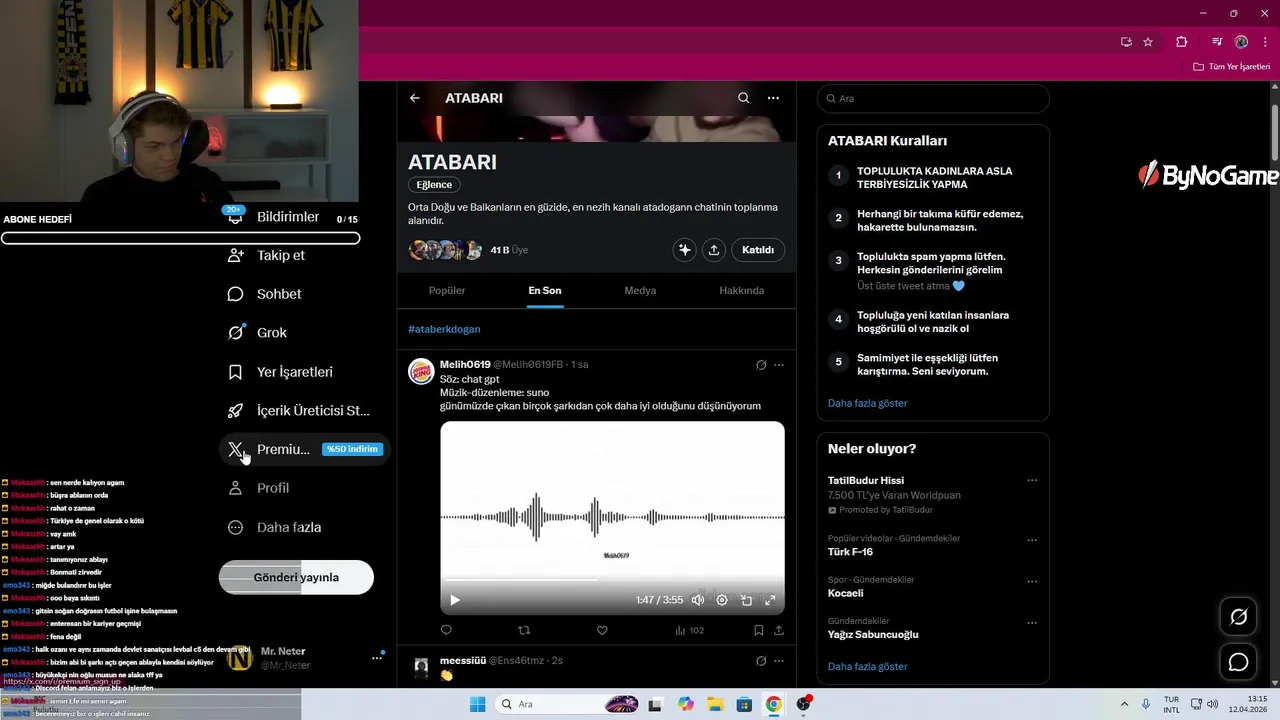Bookmark Melih0619's post
The width and height of the screenshot is (1280, 720).
pos(759,630)
